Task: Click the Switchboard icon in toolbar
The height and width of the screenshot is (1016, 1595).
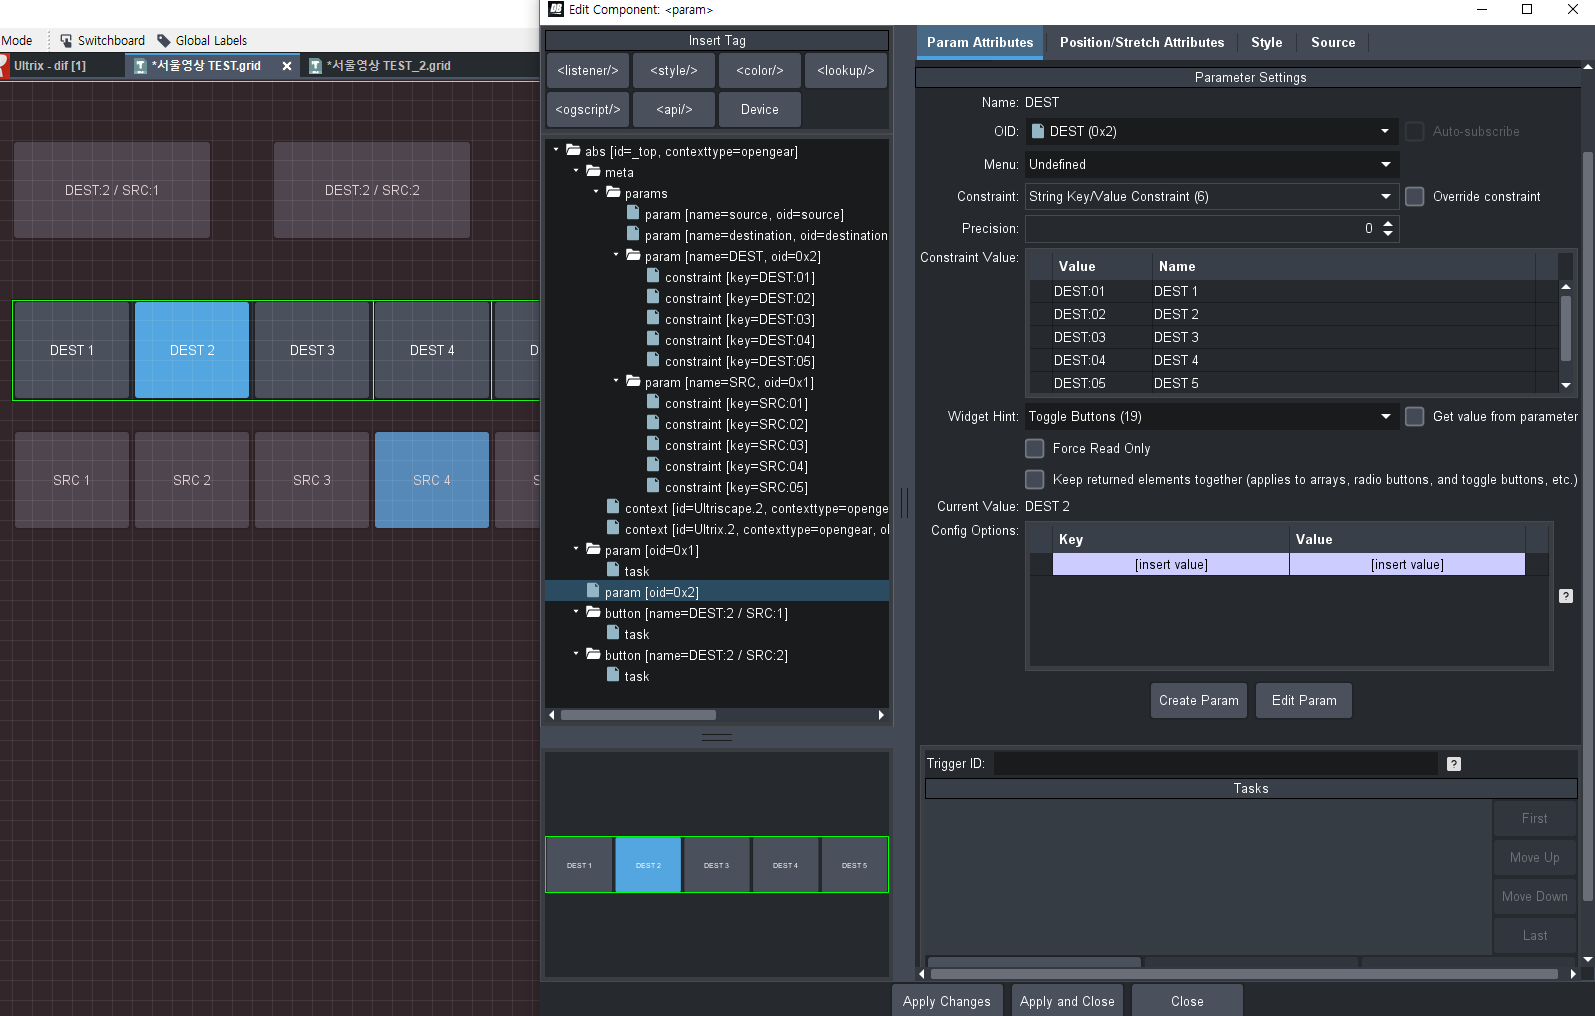Action: (66, 41)
